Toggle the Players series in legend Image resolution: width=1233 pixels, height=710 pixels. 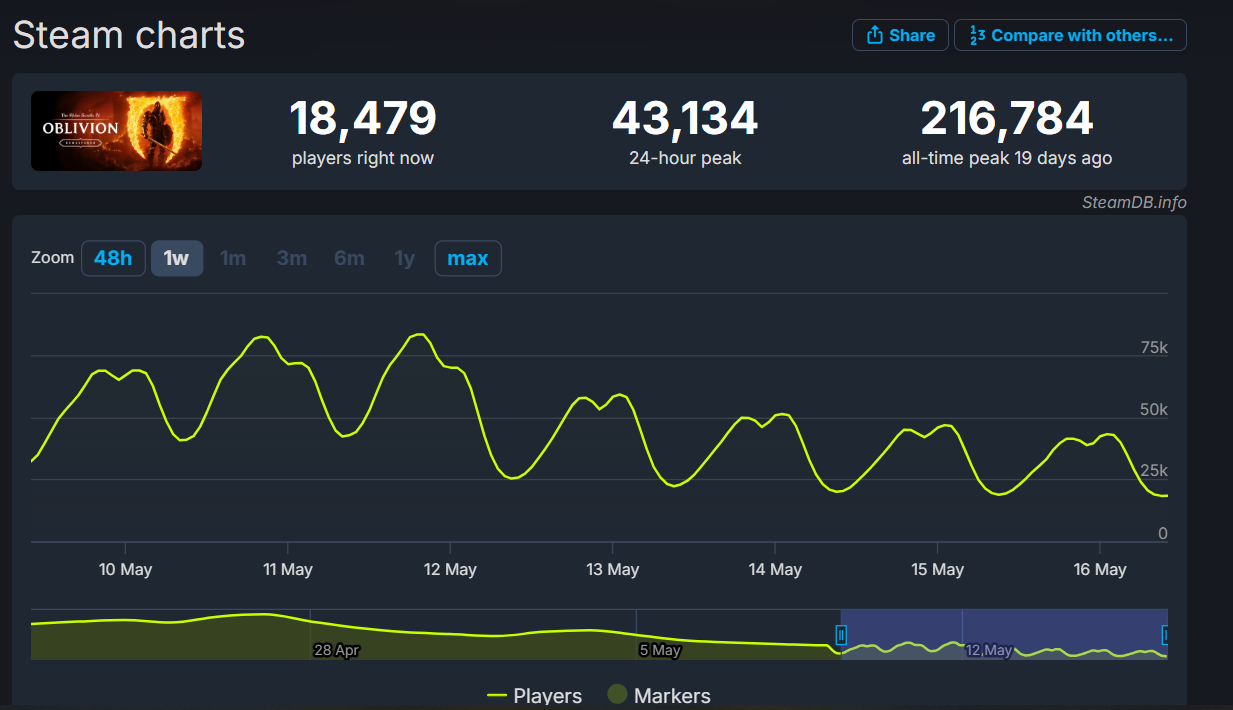[534, 695]
